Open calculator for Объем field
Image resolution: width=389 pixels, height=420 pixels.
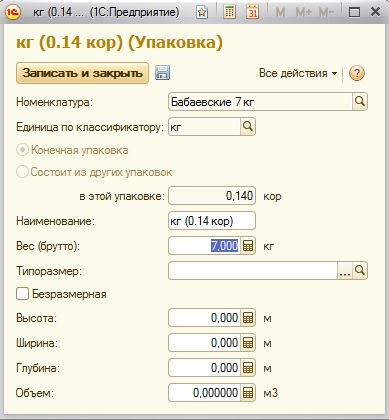pyautogui.click(x=248, y=393)
